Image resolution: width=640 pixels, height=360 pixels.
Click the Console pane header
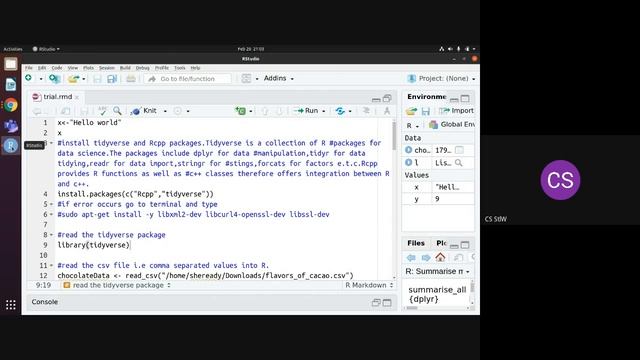click(212, 302)
